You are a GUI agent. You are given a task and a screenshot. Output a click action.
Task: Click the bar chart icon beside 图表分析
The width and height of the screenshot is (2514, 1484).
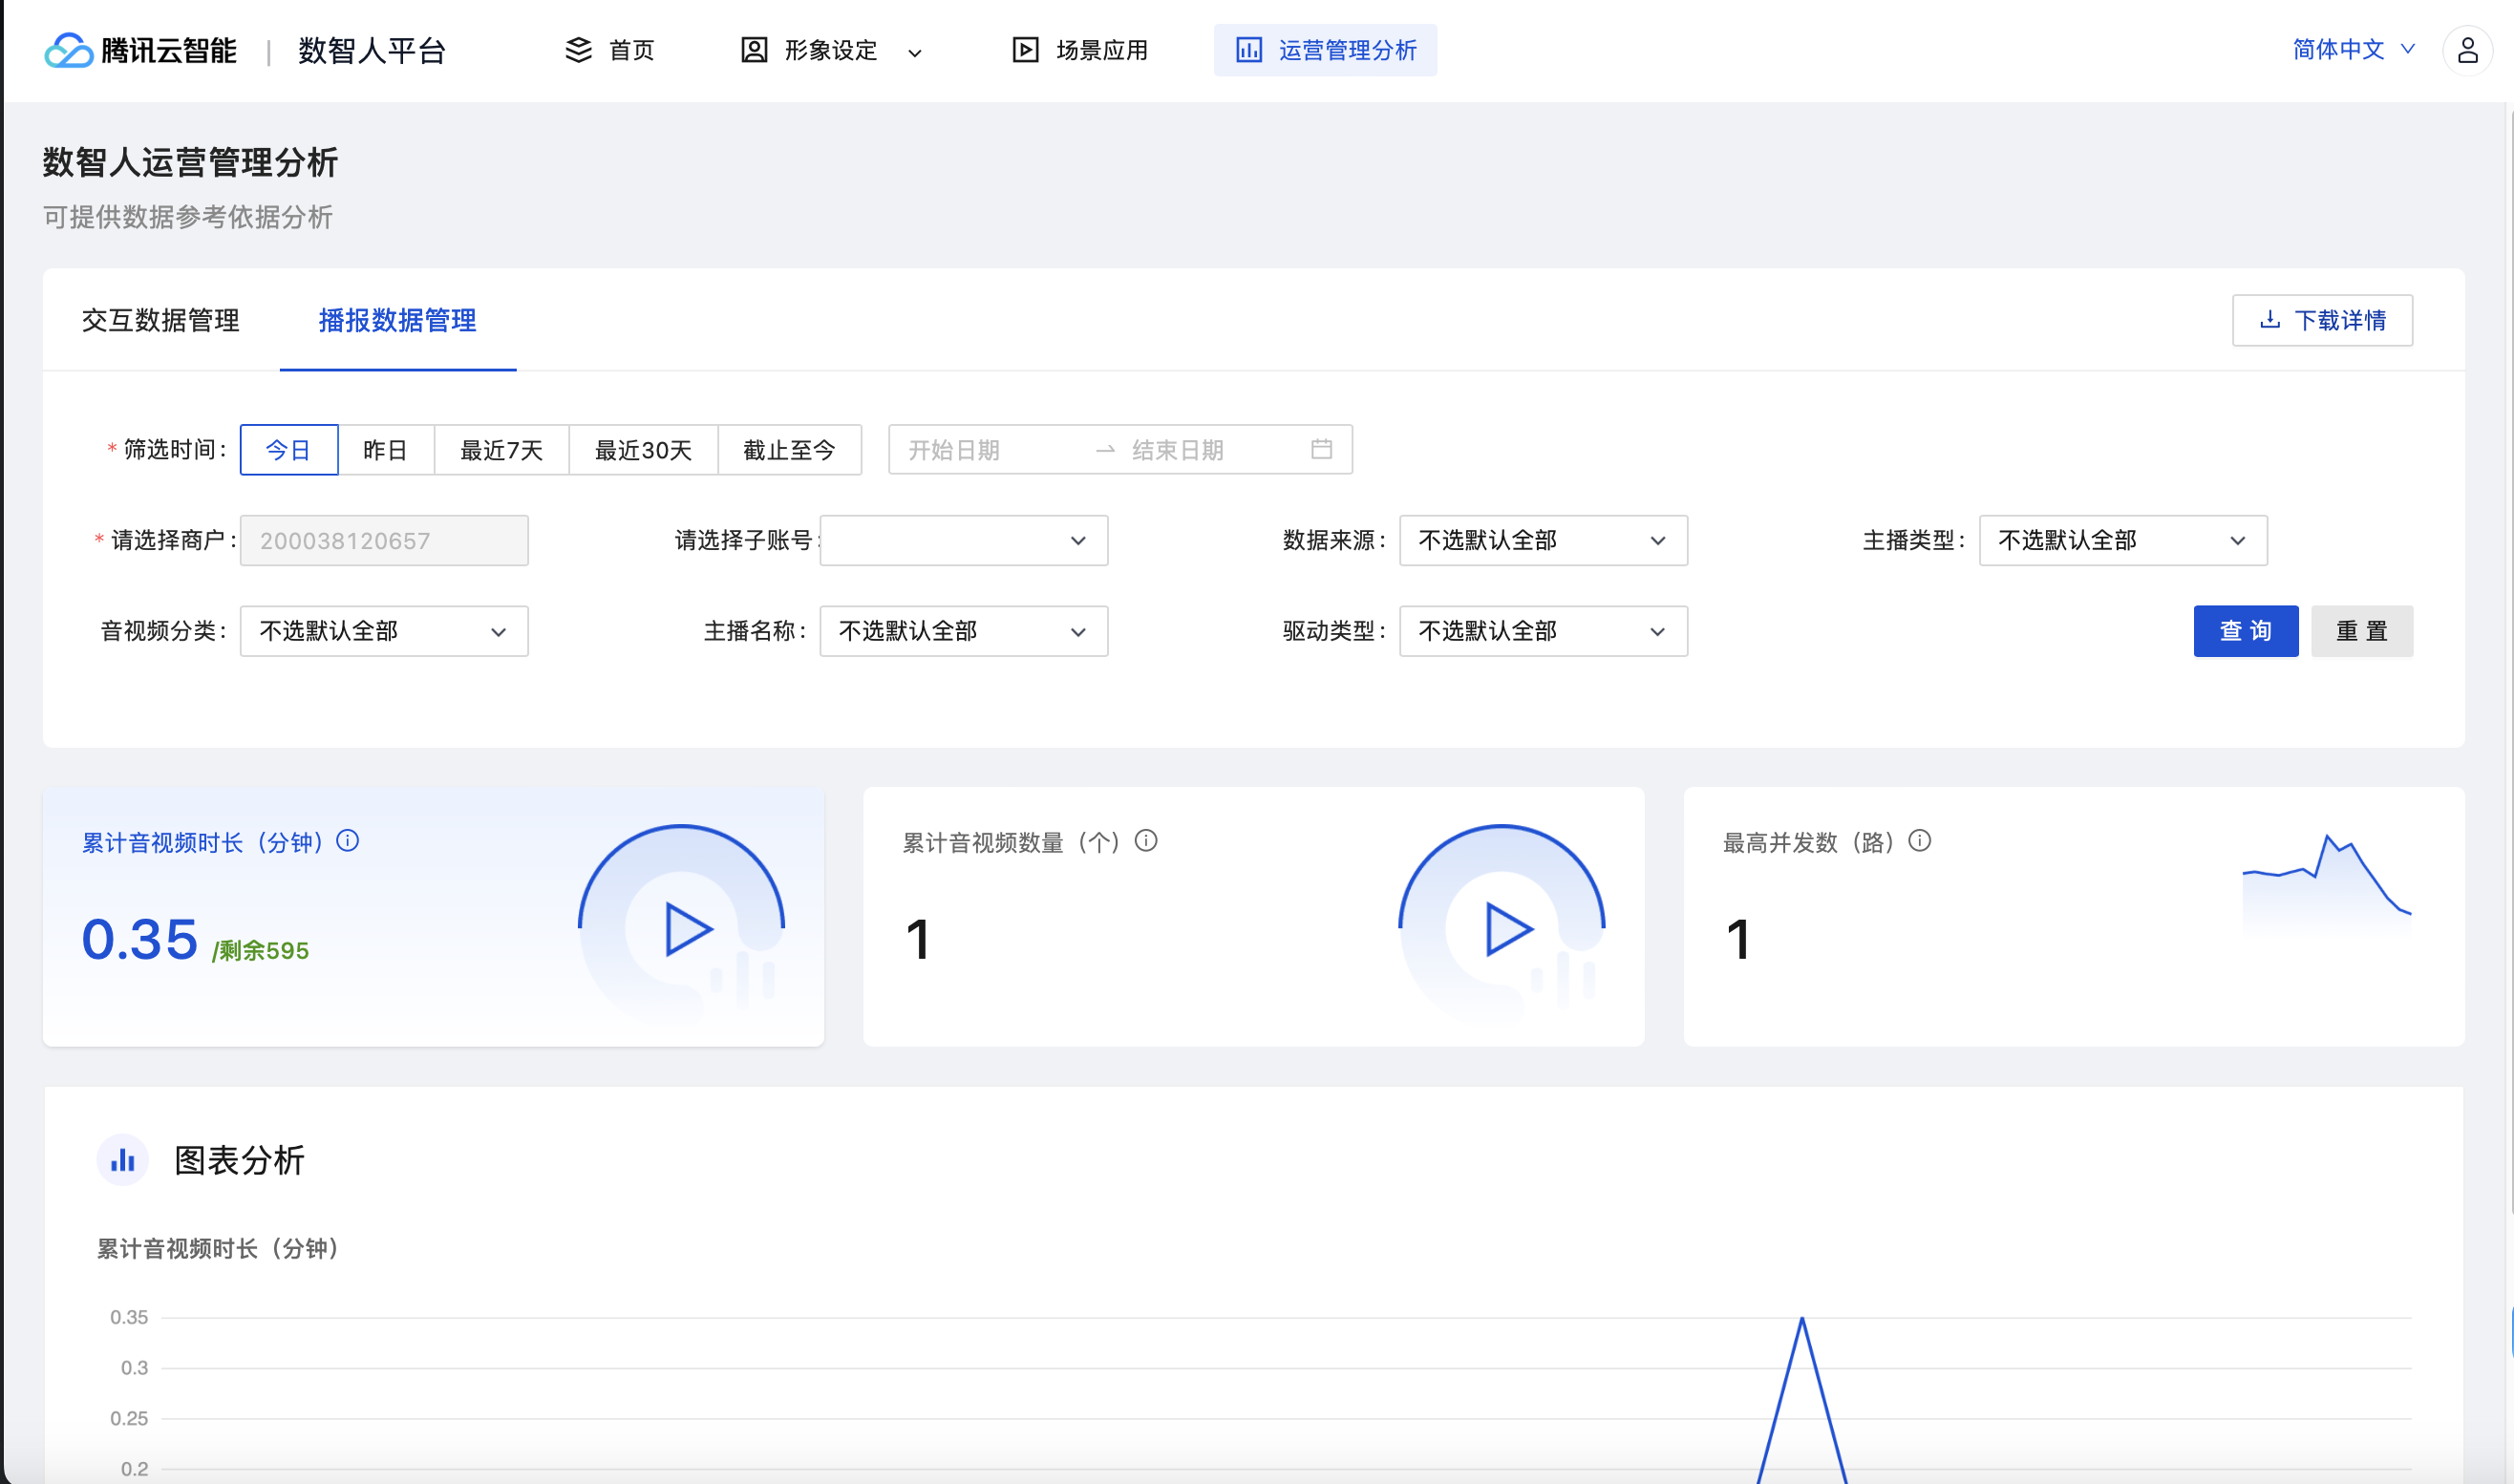coord(123,1160)
